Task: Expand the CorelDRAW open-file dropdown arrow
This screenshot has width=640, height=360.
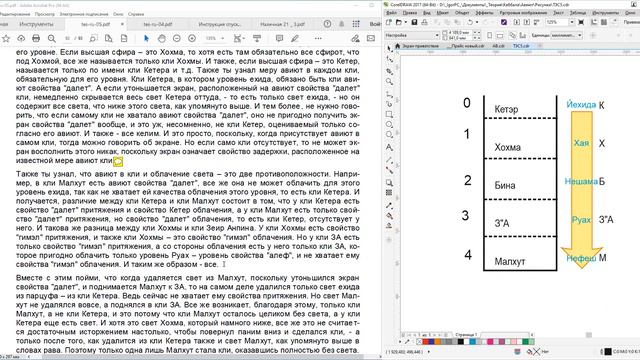Action: [406, 22]
